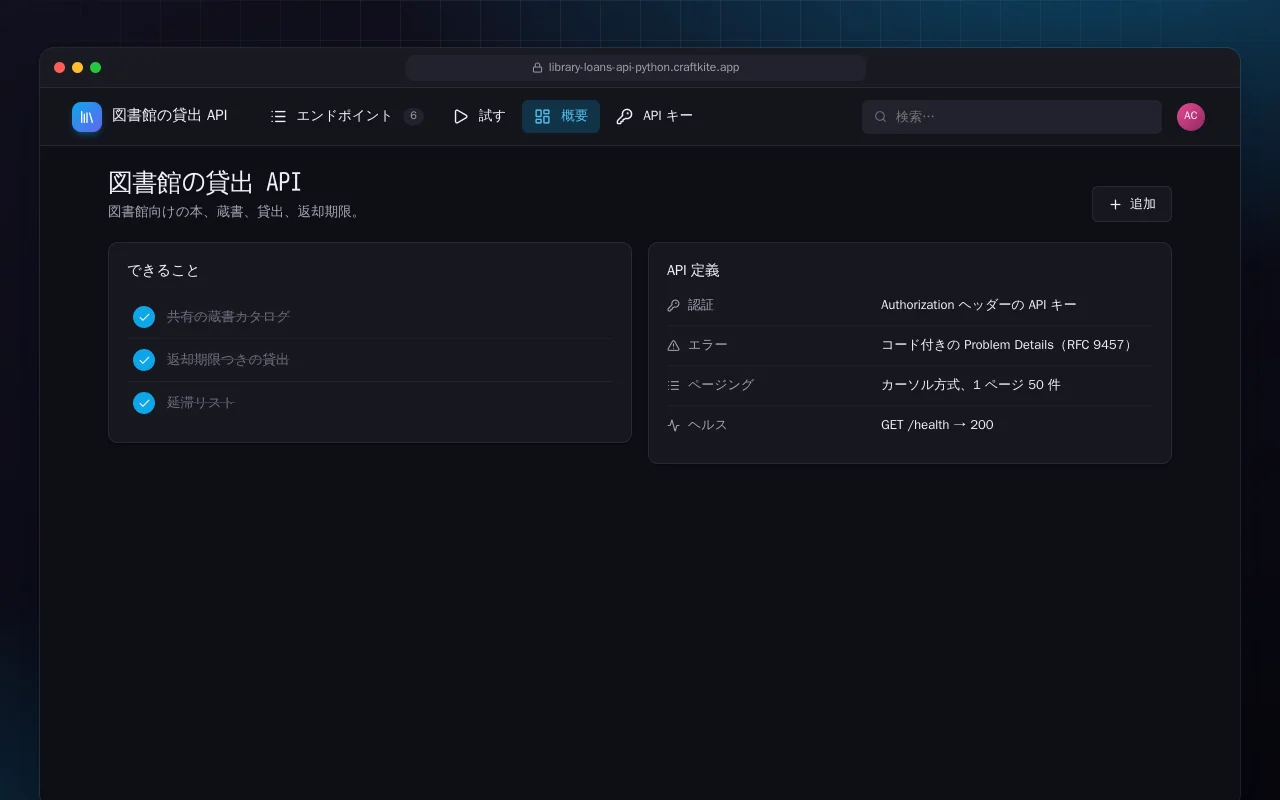The image size is (1280, 800).
Task: Open the API キー tab
Action: 655,116
